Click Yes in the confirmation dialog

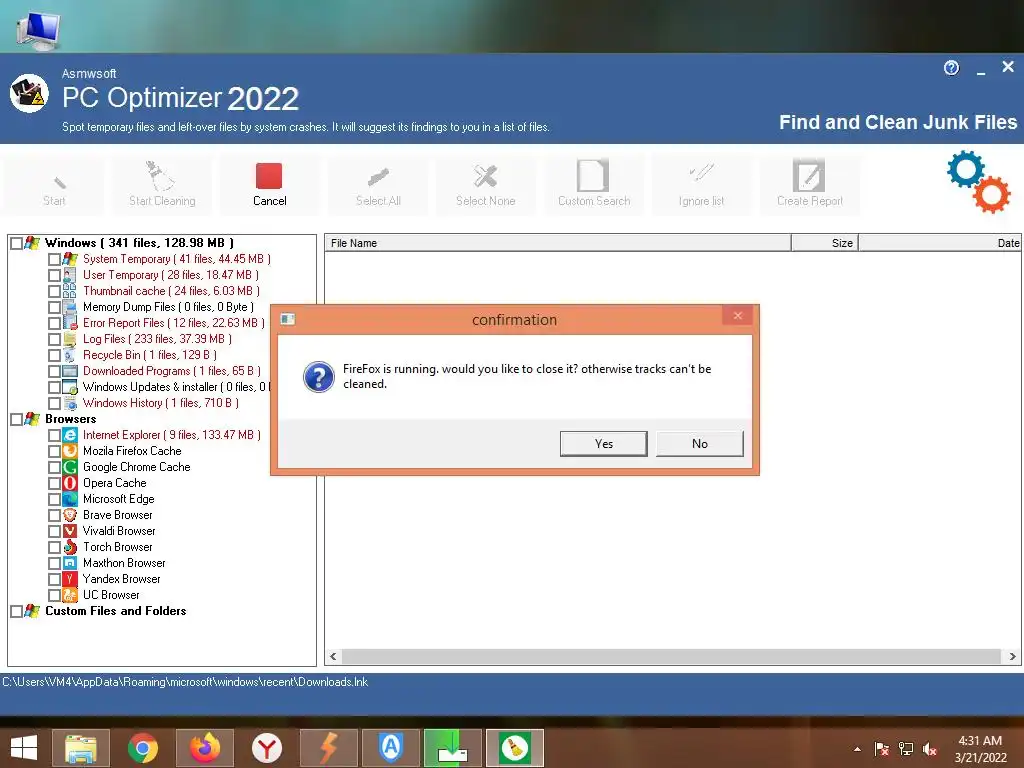(x=603, y=443)
